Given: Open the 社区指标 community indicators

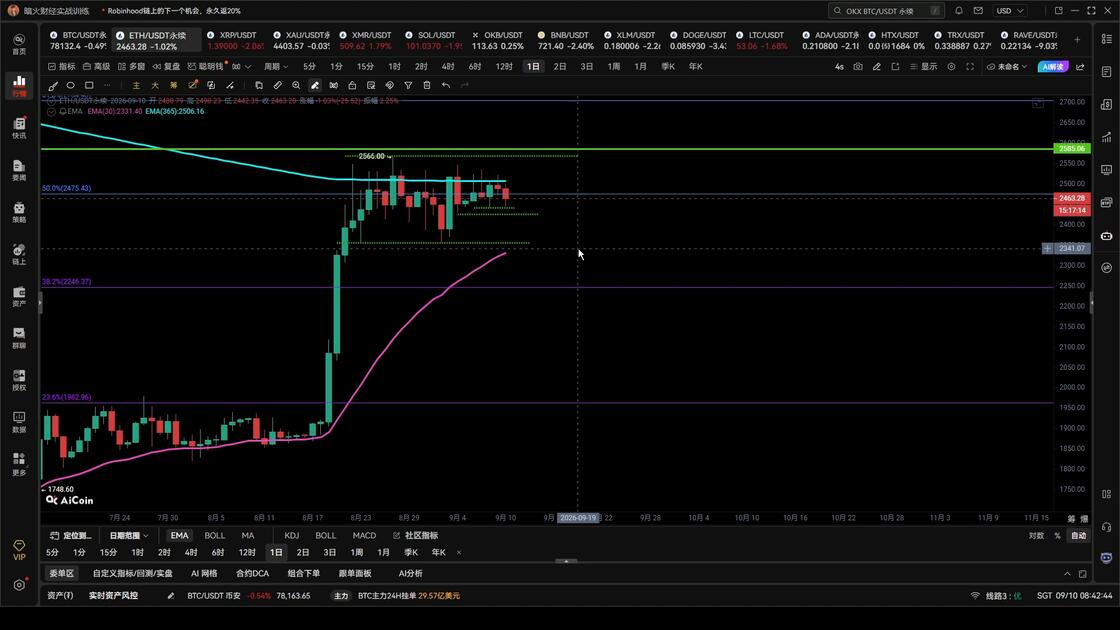Looking at the screenshot, I should (416, 536).
